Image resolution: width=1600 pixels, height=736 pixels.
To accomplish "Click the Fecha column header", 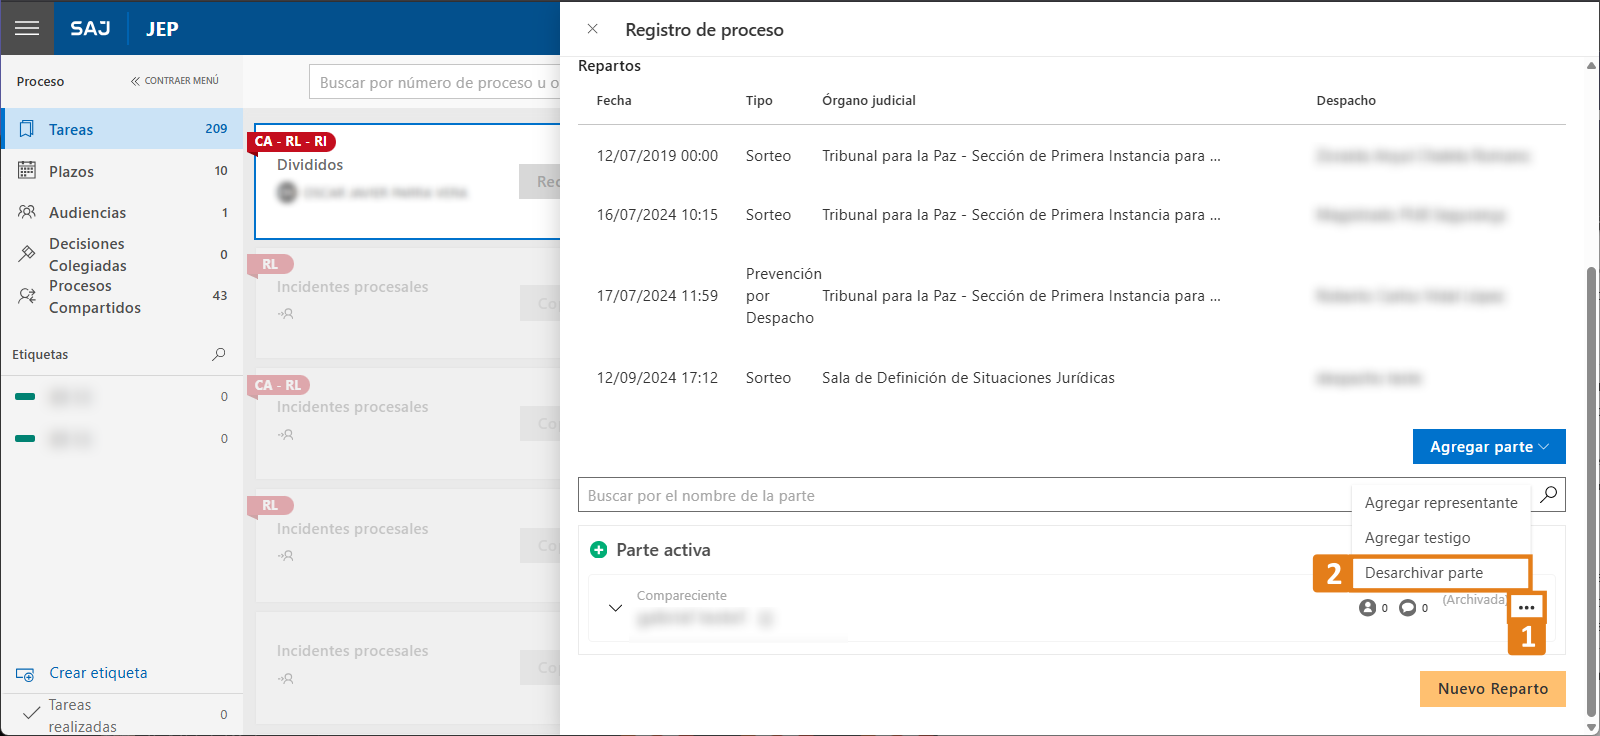I will pos(614,100).
